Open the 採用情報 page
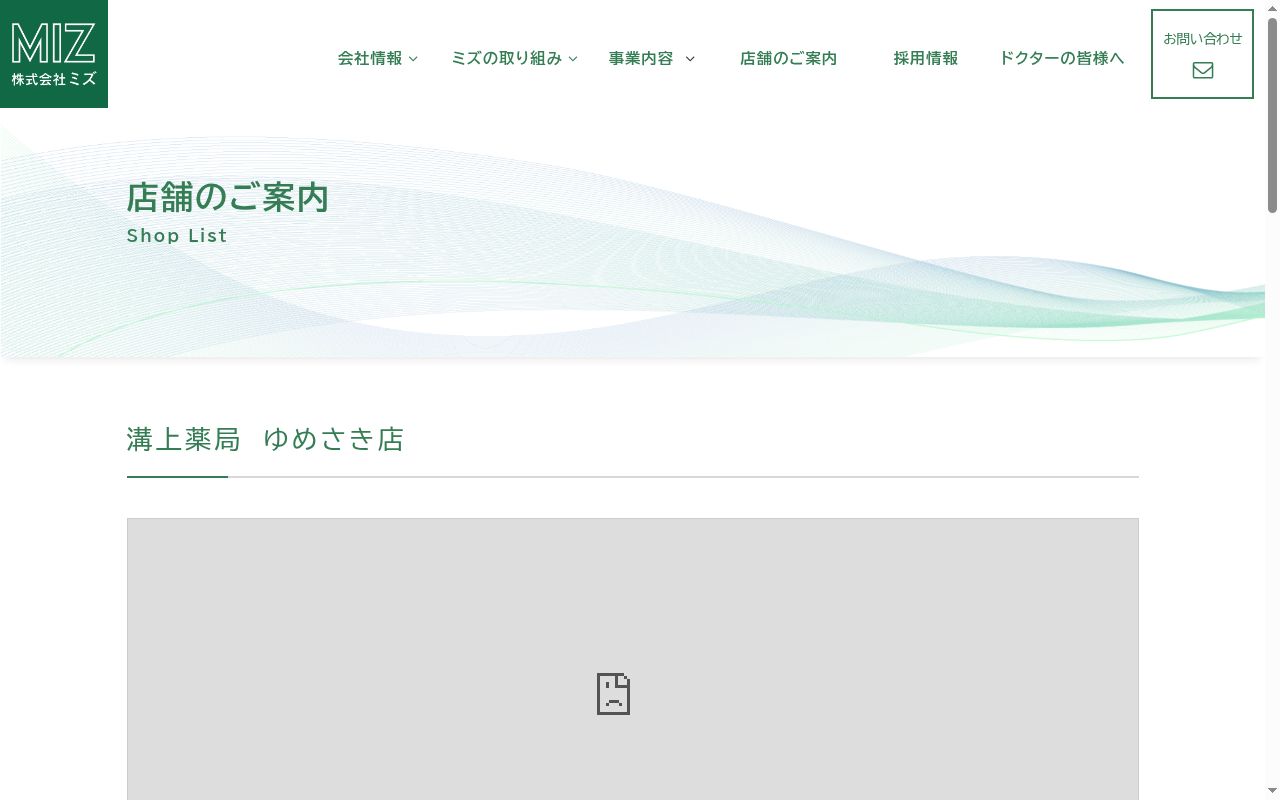The width and height of the screenshot is (1280, 800). pos(926,58)
